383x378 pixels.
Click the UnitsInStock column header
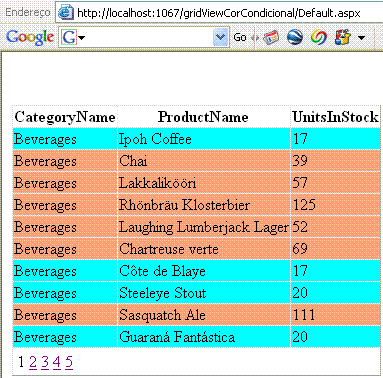(x=335, y=117)
